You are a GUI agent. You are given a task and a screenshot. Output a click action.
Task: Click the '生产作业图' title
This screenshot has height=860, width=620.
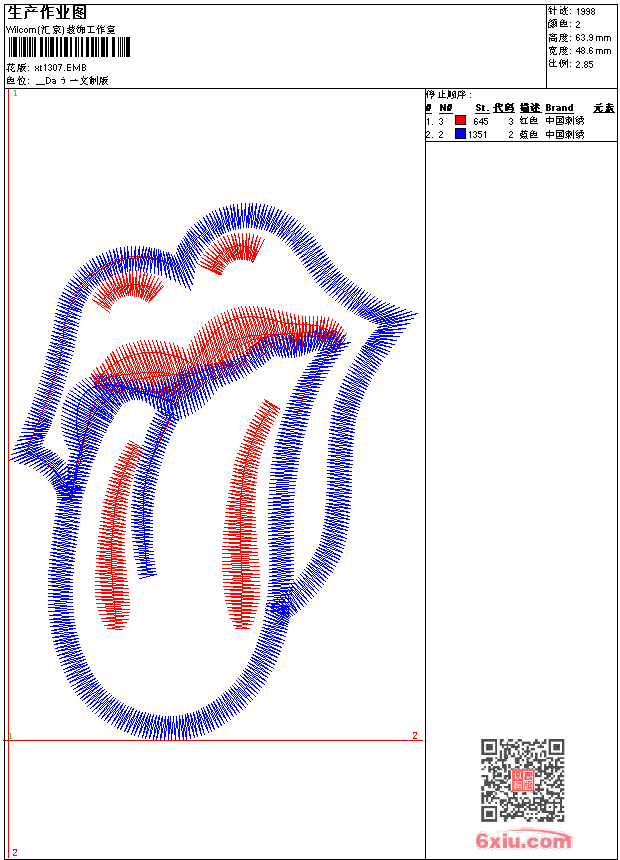pos(47,13)
